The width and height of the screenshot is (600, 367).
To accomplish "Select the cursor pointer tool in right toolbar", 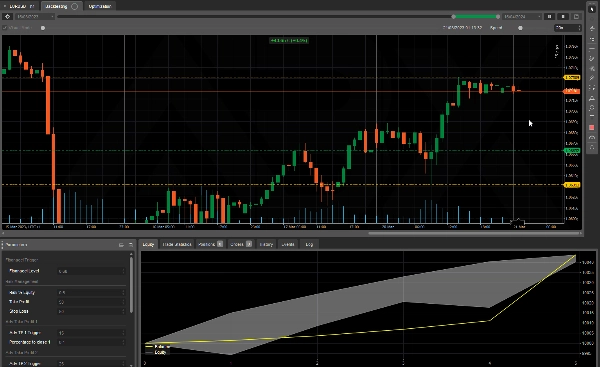I will pyautogui.click(x=592, y=9).
